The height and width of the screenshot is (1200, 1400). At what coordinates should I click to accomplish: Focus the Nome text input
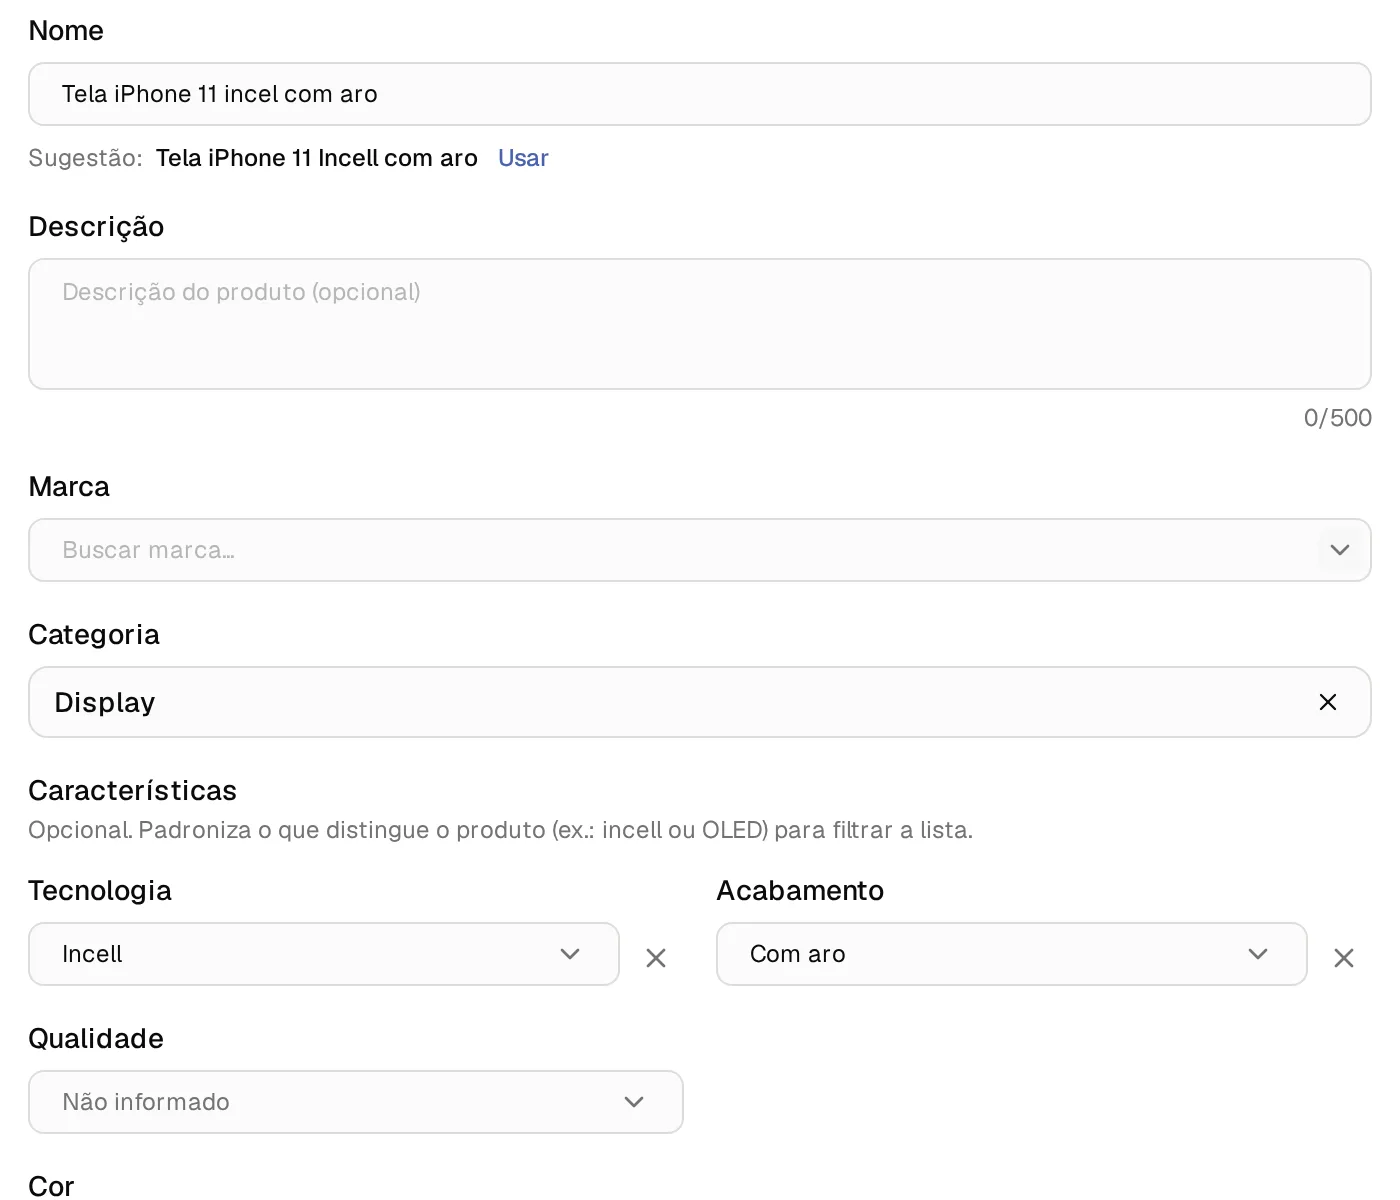pos(700,94)
